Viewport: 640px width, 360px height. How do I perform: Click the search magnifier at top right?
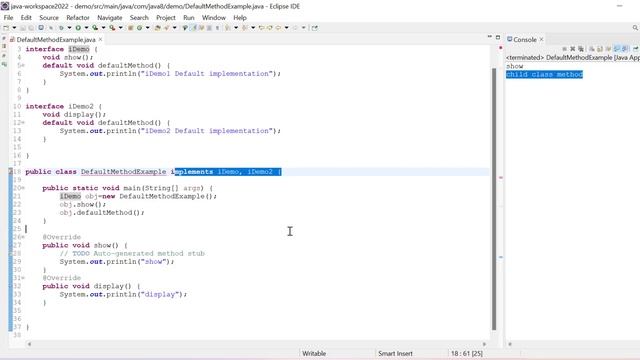635,28
